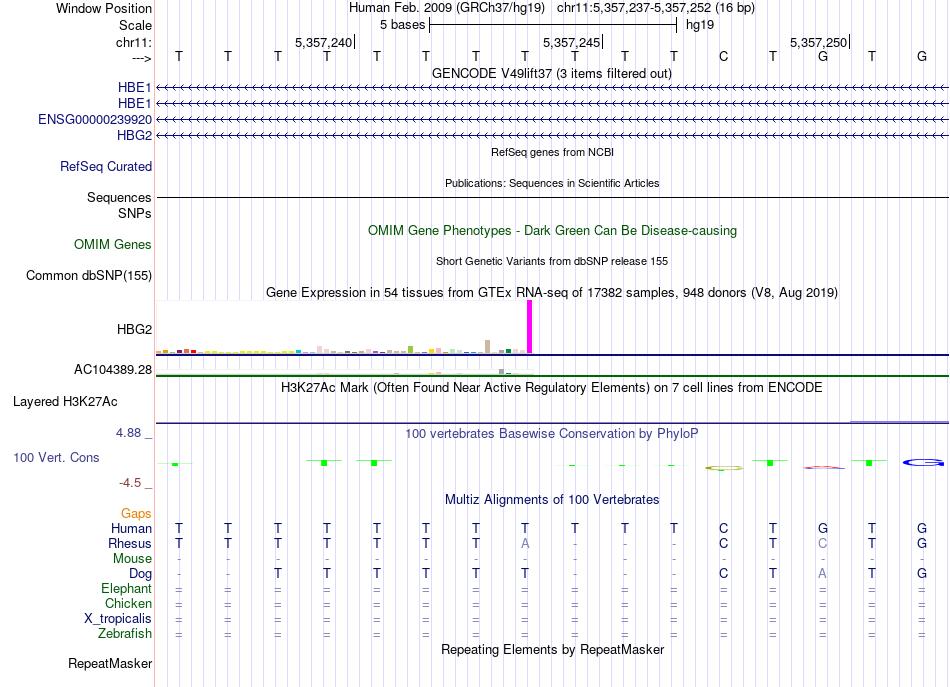Click the faded C base in the Rhesus row
This screenshot has height=687, width=950.
tap(822, 543)
